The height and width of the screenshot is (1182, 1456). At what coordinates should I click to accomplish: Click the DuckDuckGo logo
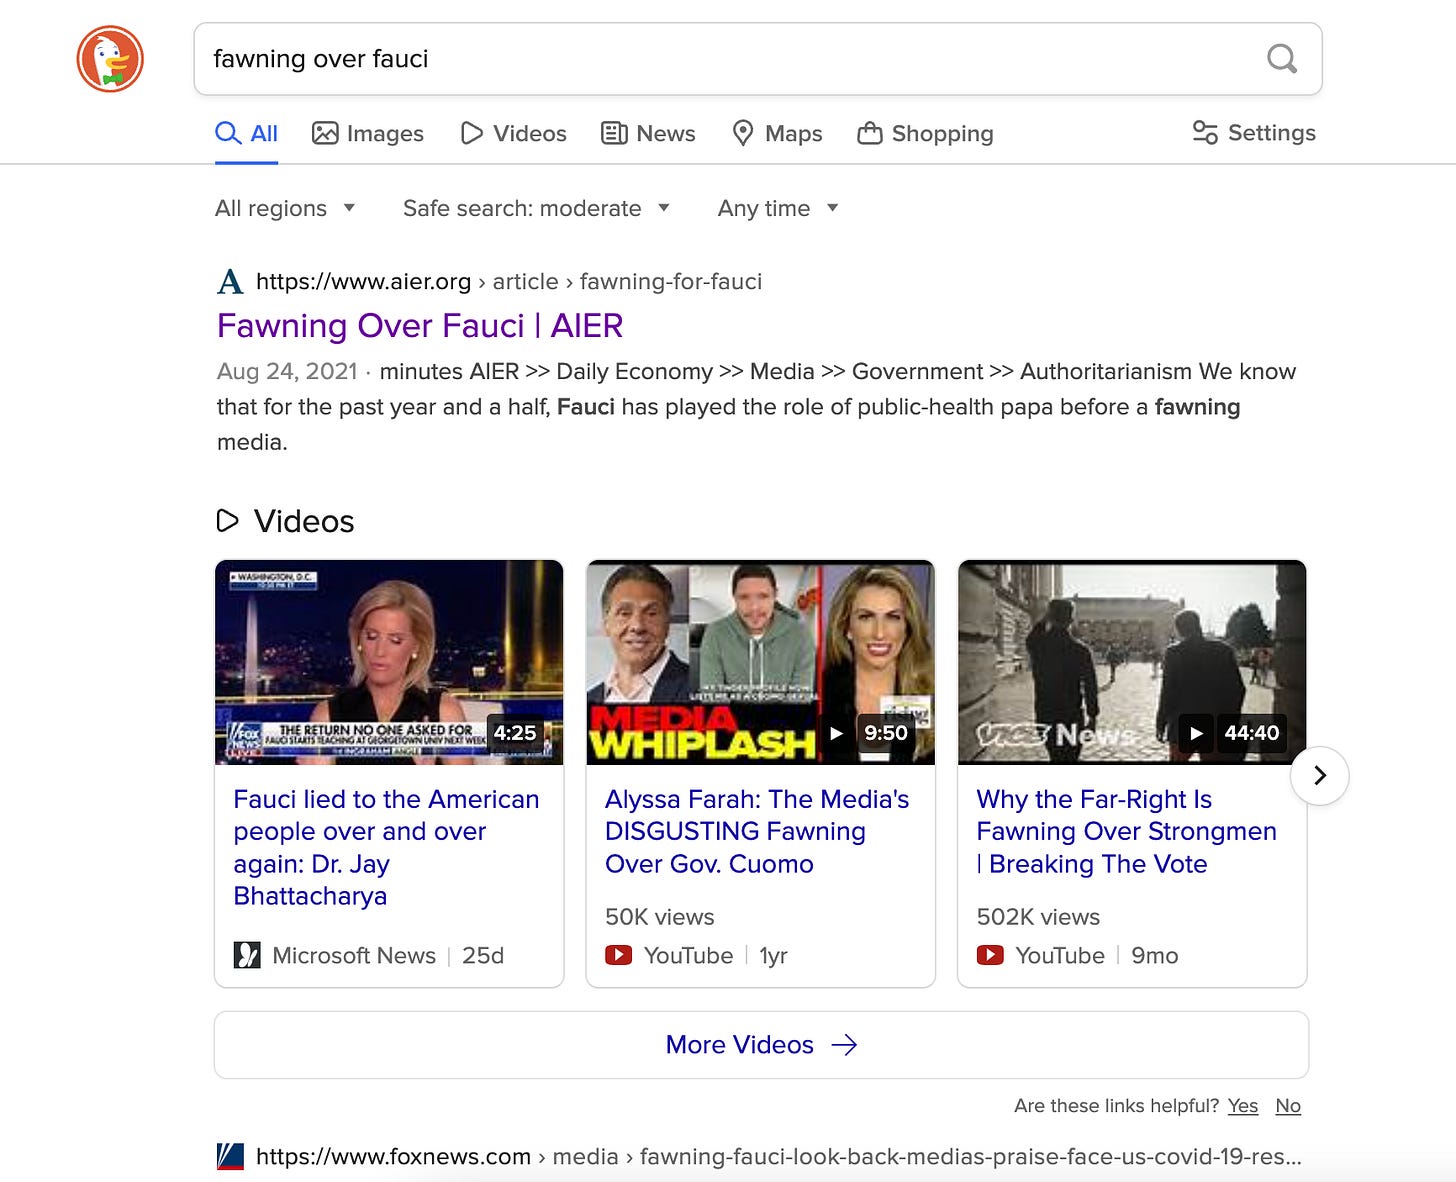point(110,59)
